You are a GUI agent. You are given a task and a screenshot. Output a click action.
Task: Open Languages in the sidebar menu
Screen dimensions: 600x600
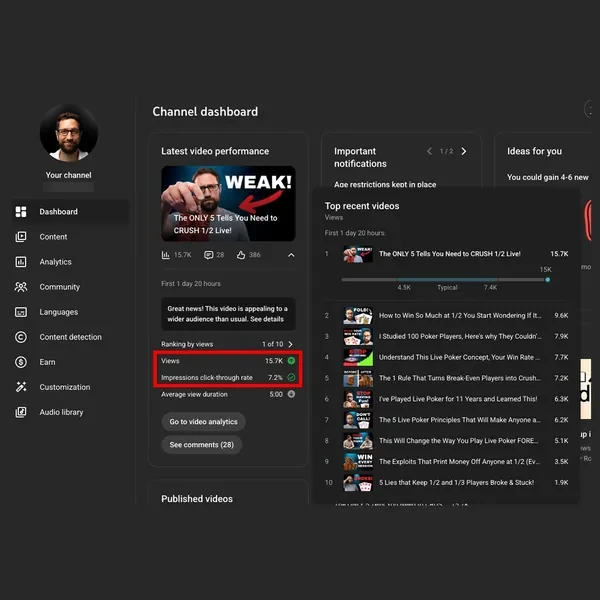pyautogui.click(x=70, y=312)
